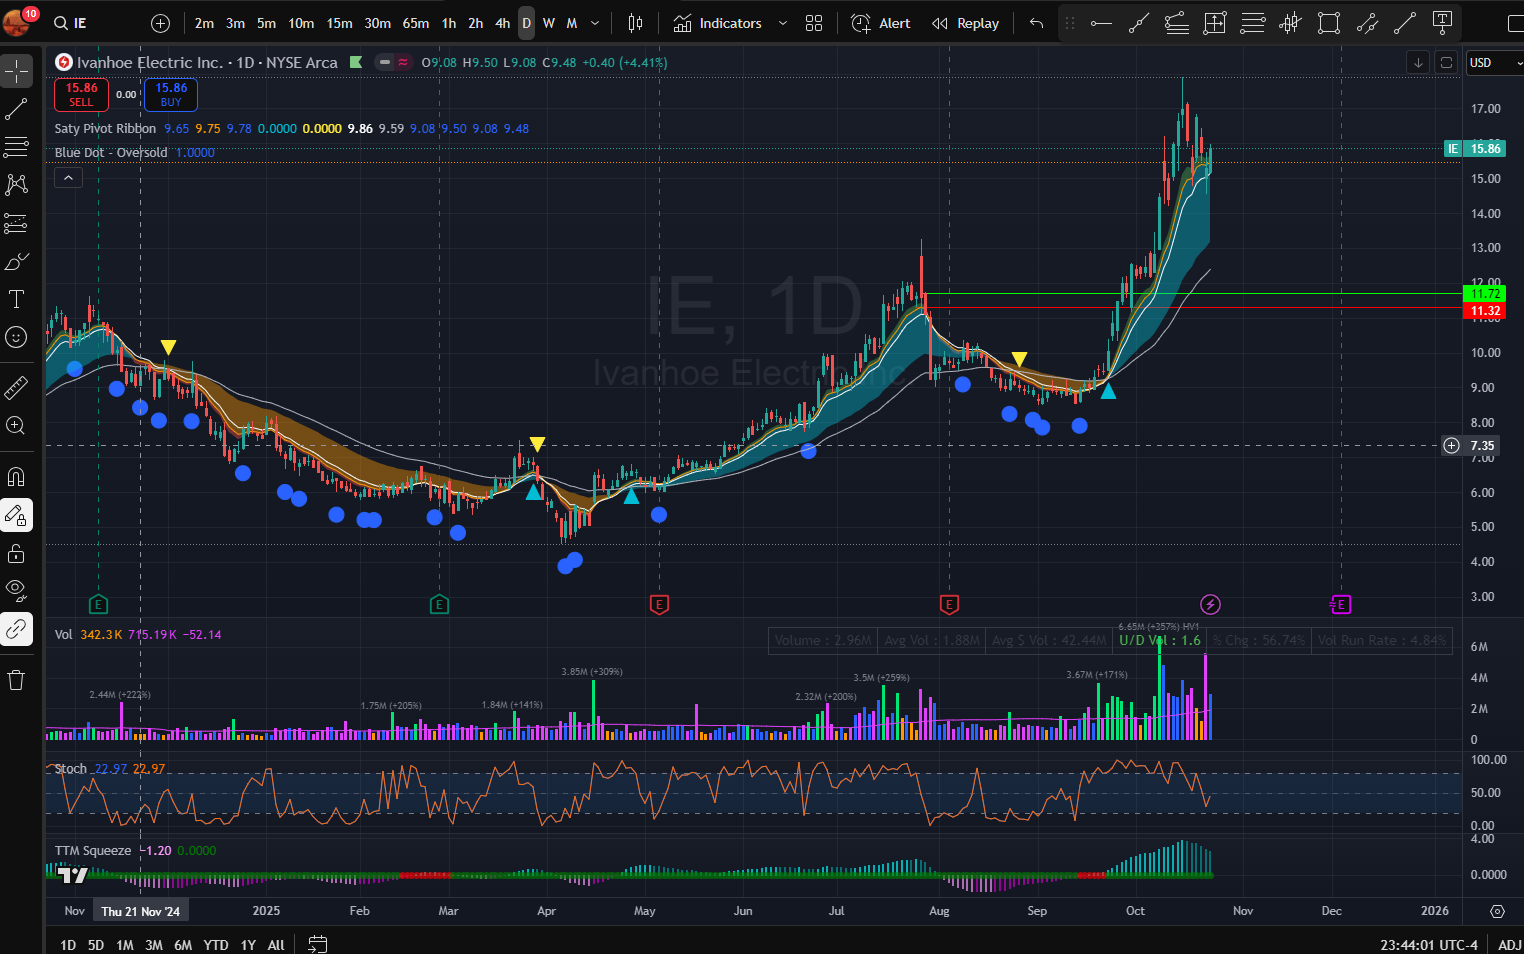Select the 65m timeframe
Screen dimensions: 1524x954
click(x=416, y=23)
